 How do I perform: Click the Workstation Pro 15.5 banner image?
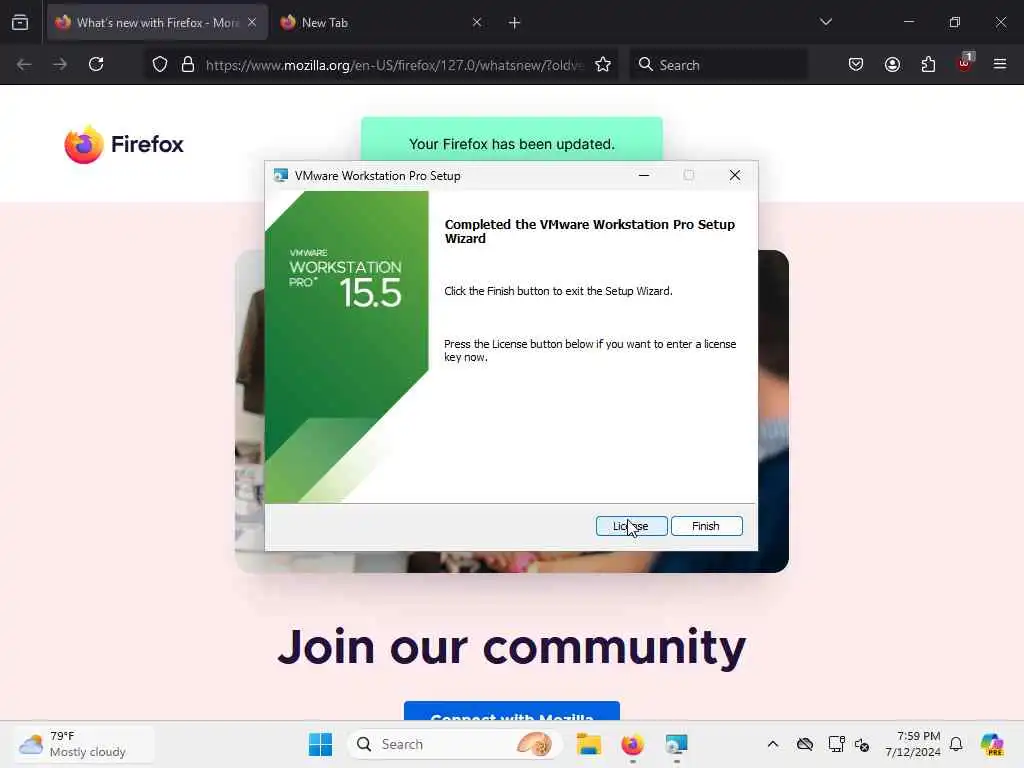(347, 347)
